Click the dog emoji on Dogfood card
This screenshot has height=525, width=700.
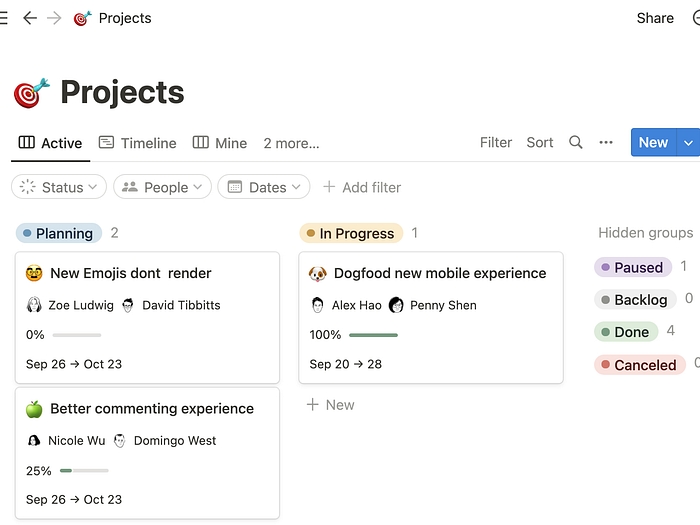(x=318, y=273)
